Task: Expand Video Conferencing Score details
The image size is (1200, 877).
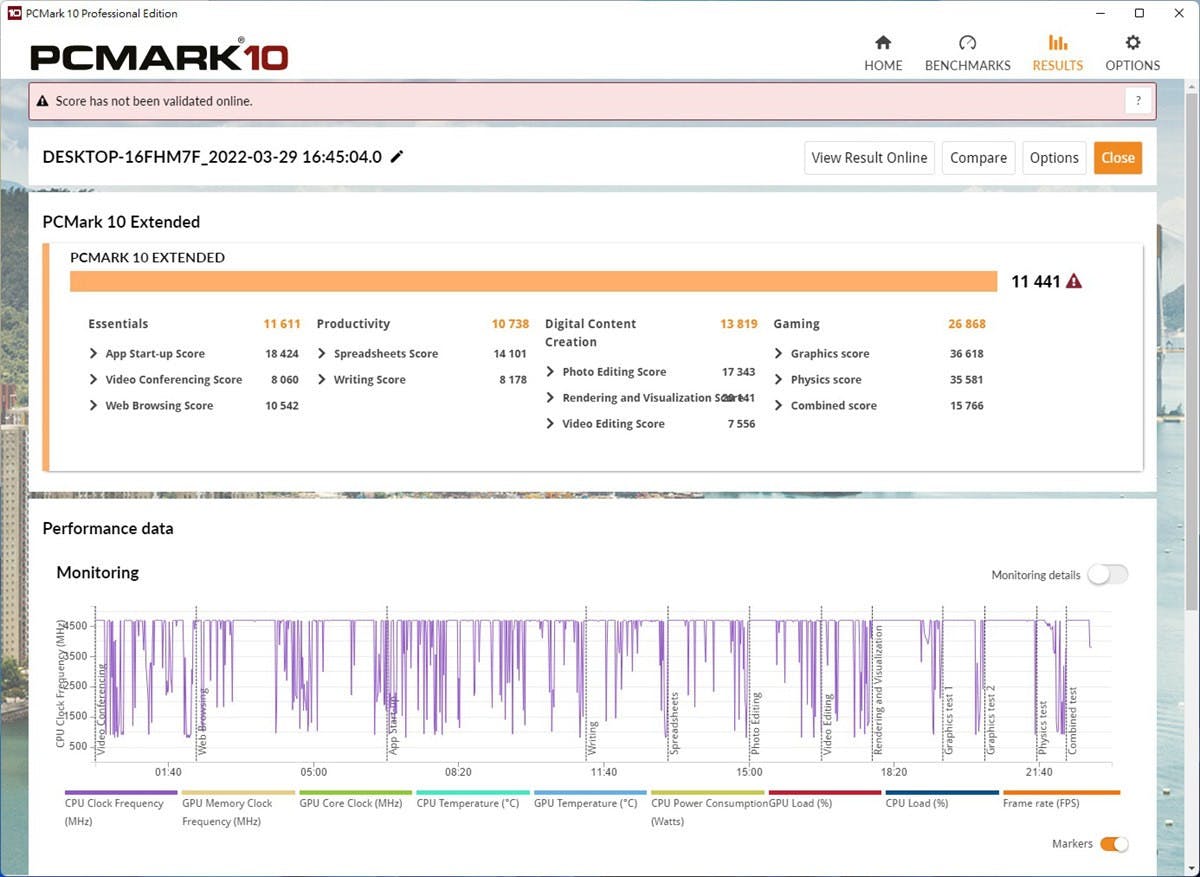Action: tap(95, 380)
